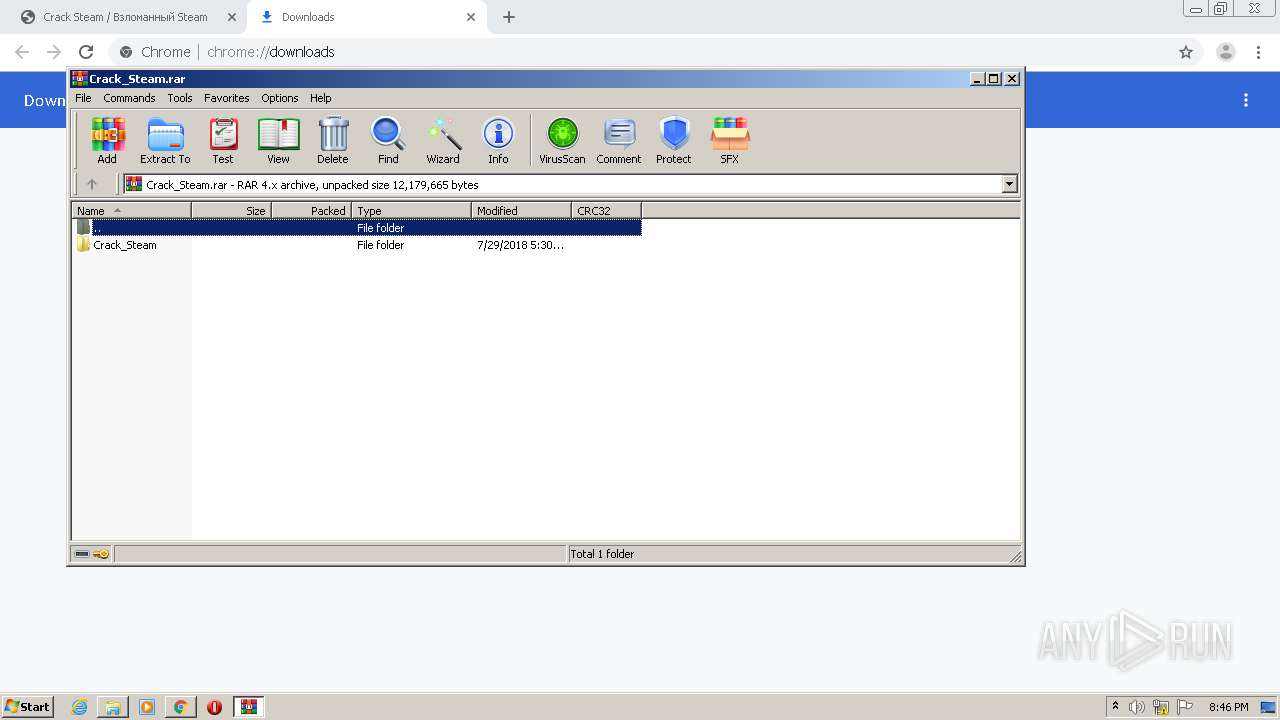Go up one folder level arrow

pyautogui.click(x=92, y=184)
